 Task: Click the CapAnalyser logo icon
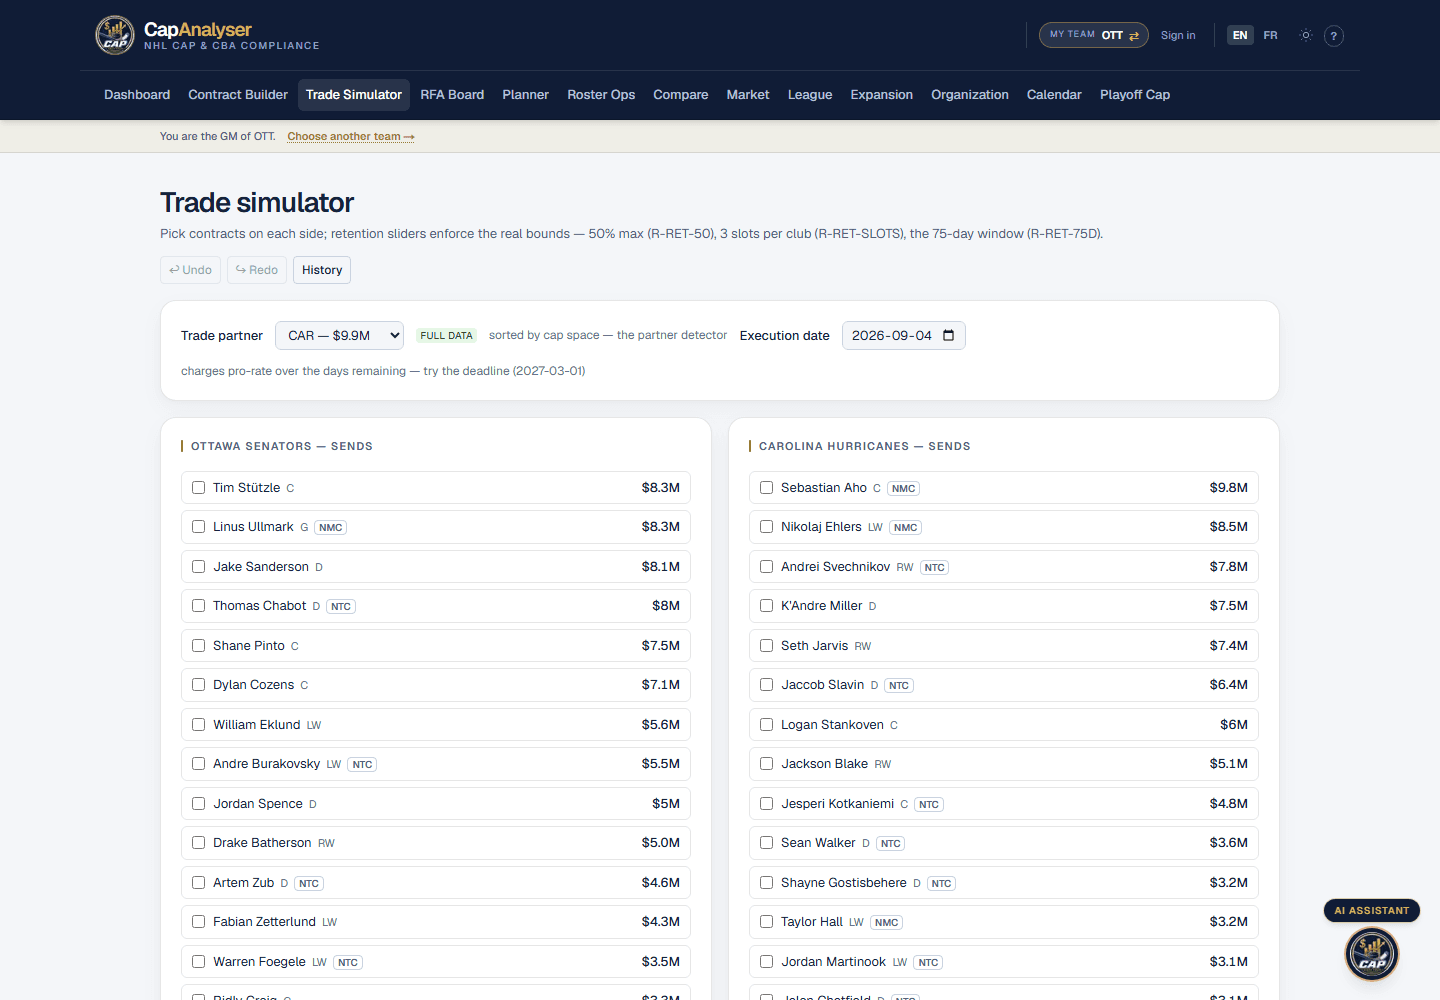pos(115,35)
